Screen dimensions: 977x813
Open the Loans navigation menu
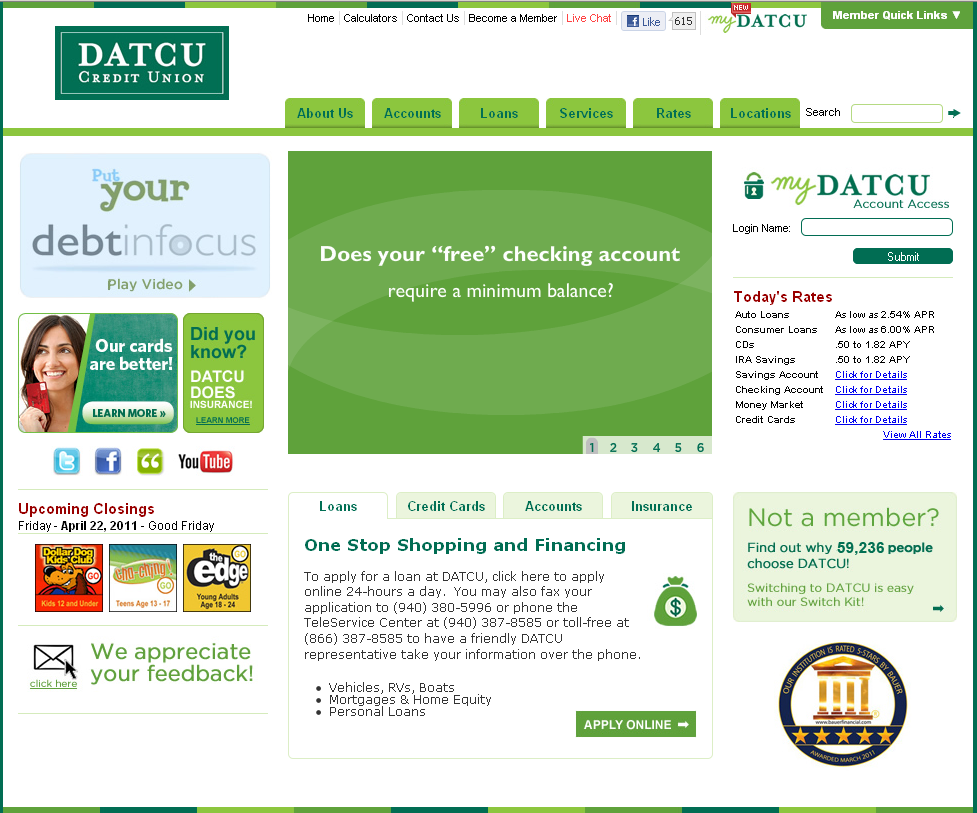pos(499,113)
